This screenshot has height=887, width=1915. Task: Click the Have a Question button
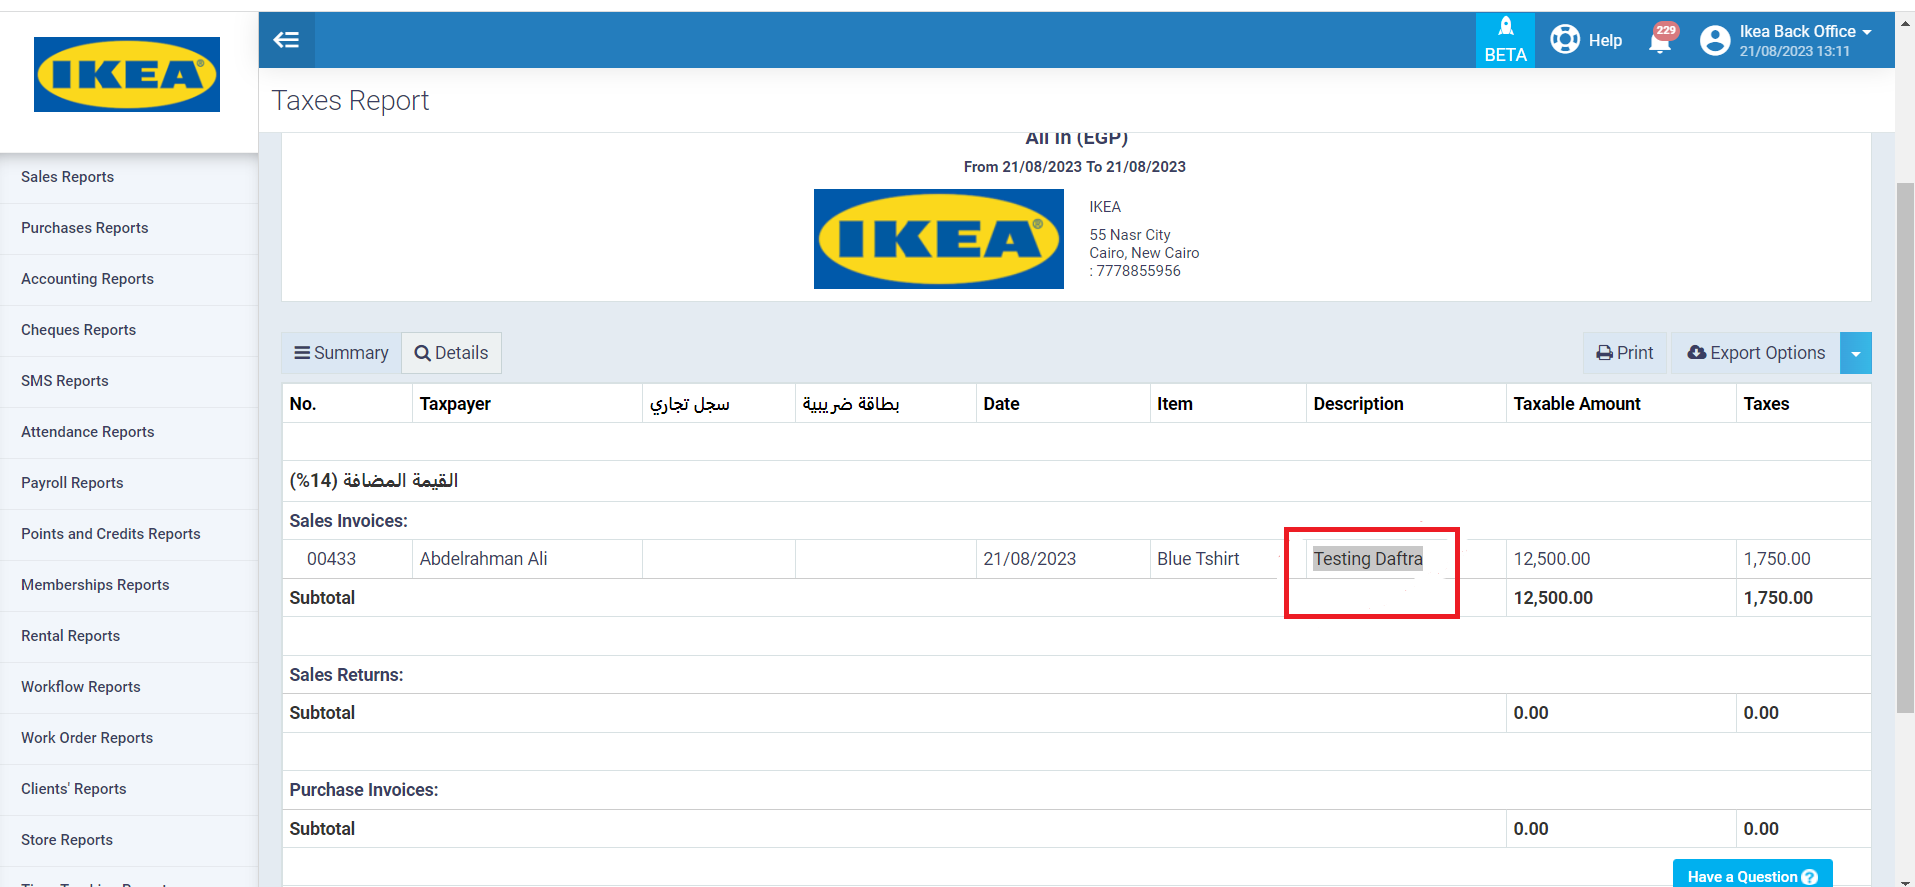(x=1752, y=875)
